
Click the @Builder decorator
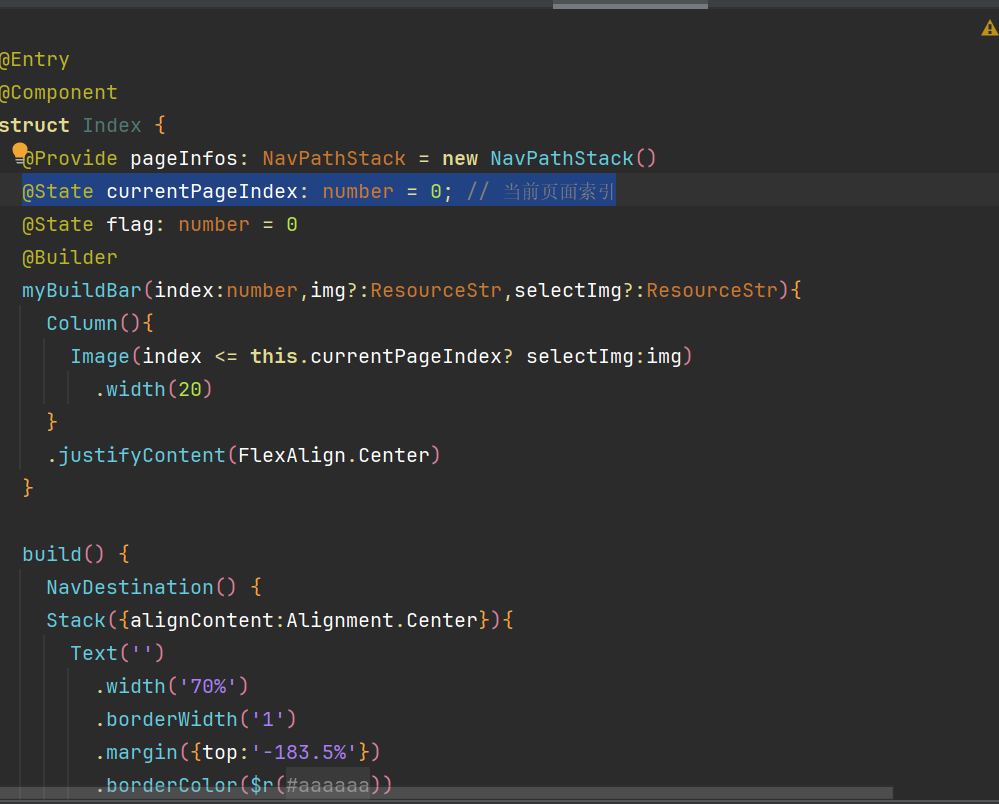tap(70, 258)
